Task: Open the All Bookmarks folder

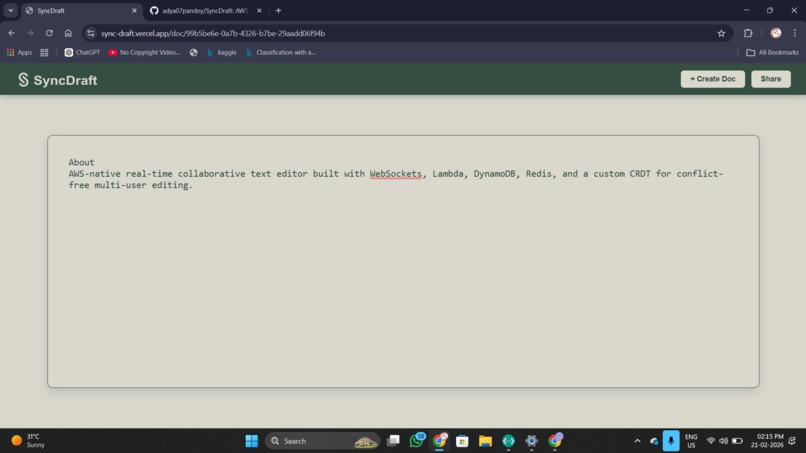Action: click(x=772, y=52)
